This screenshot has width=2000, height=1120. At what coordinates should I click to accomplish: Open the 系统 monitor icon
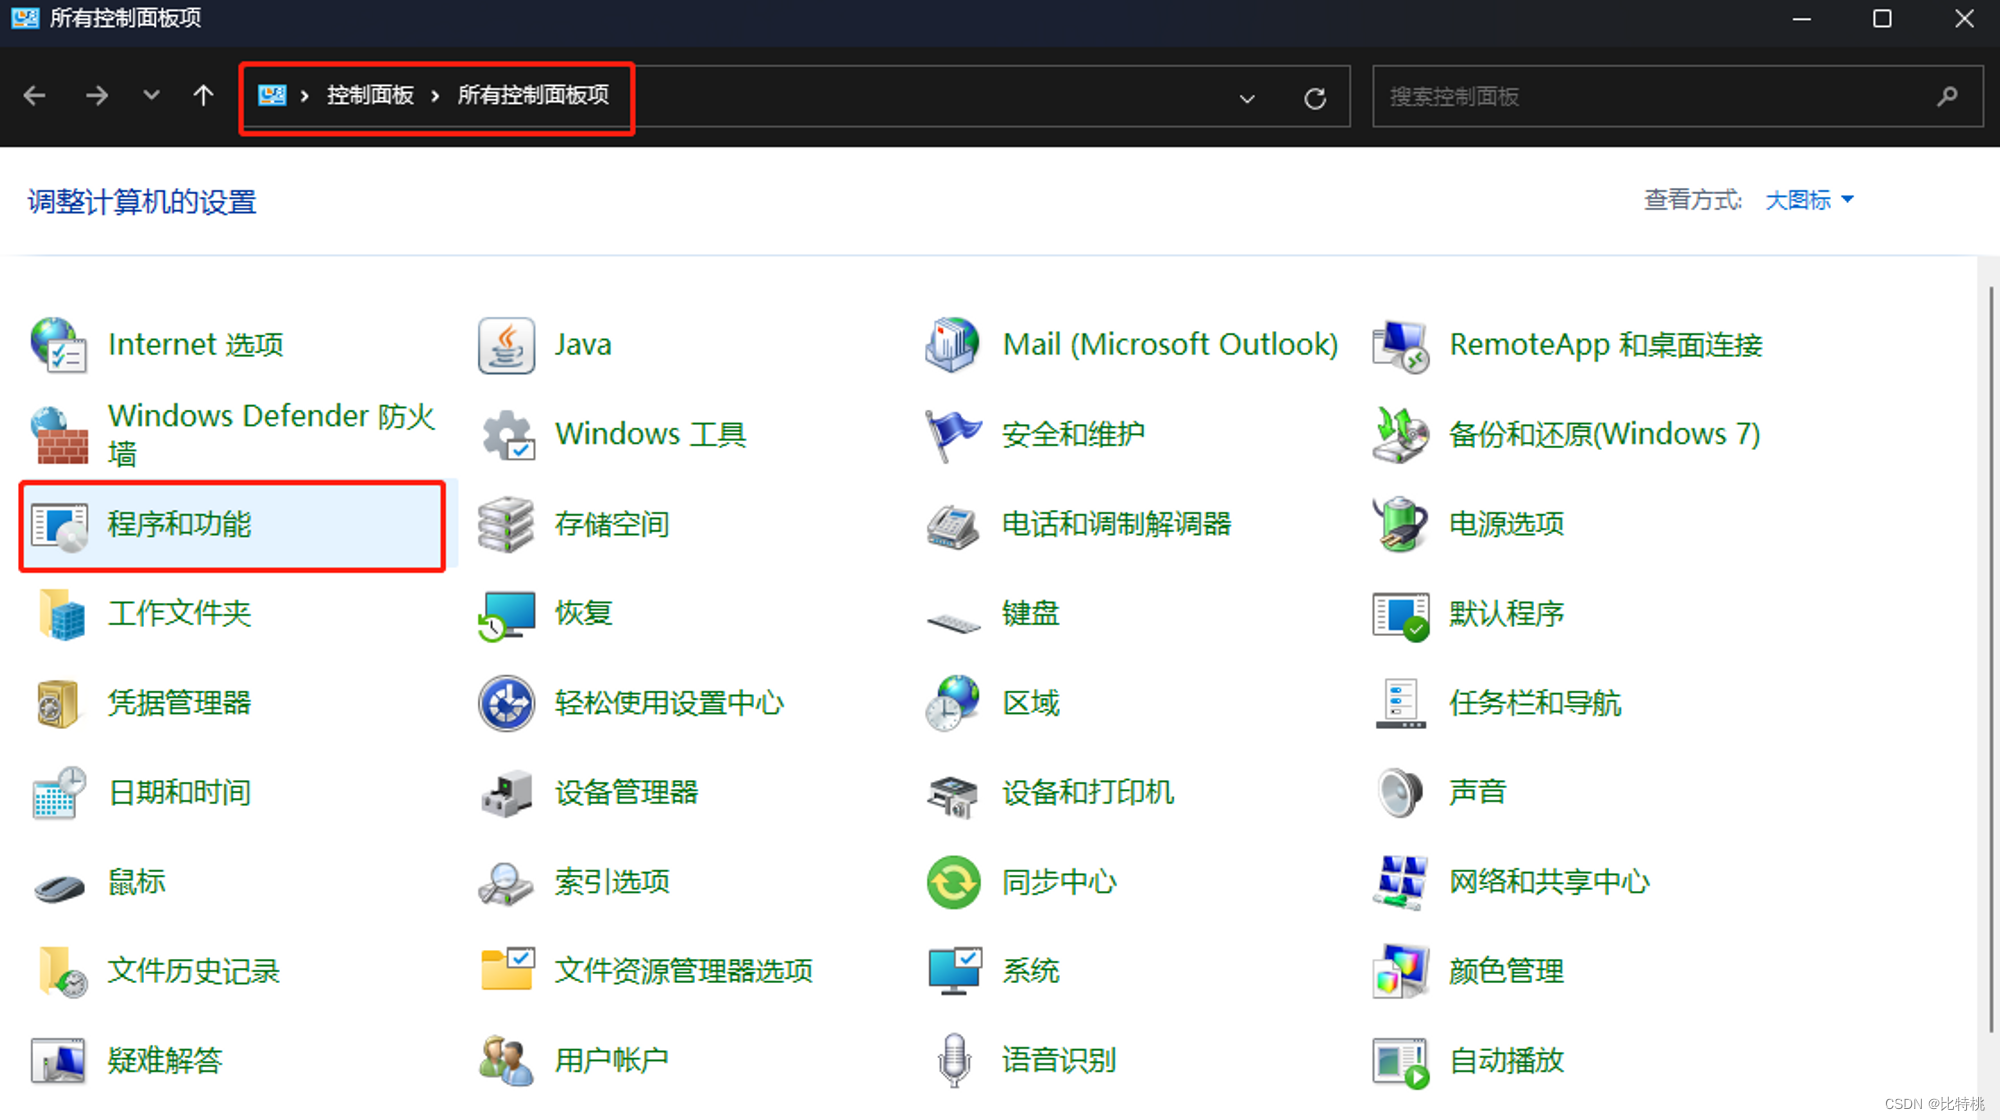(x=953, y=971)
